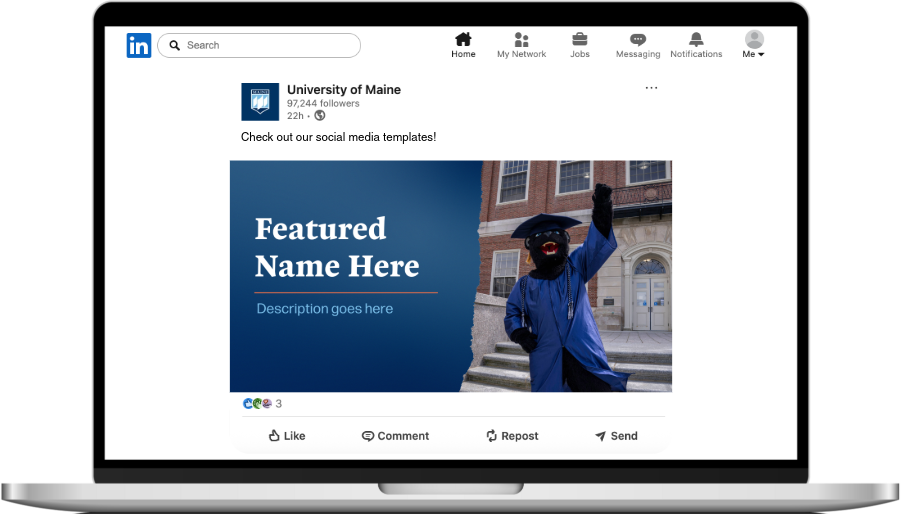Go to the Jobs tab
This screenshot has height=514, width=901.
(x=580, y=45)
